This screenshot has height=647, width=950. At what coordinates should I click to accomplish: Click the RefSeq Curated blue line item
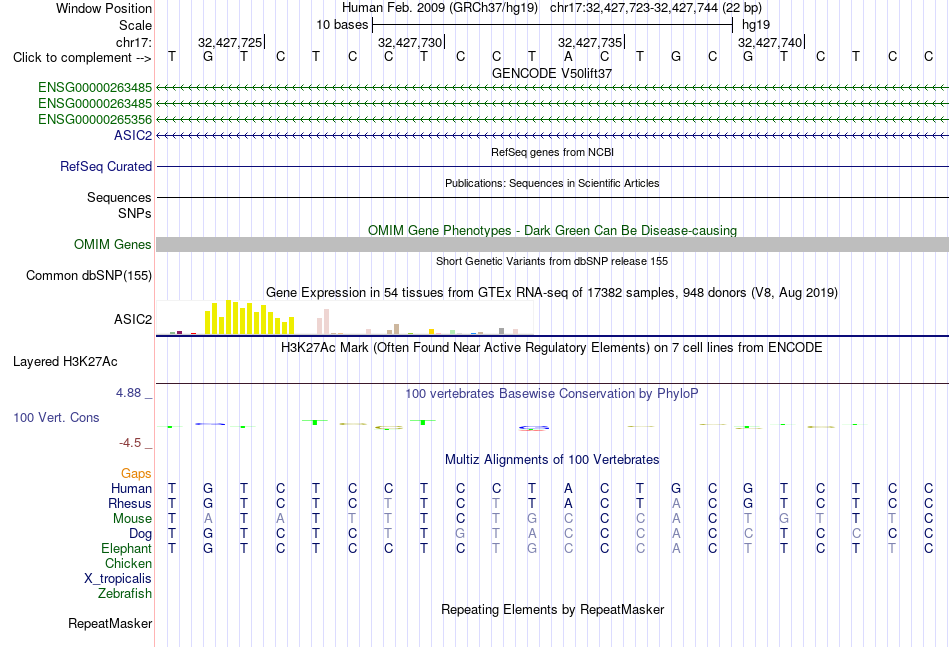pos(552,166)
